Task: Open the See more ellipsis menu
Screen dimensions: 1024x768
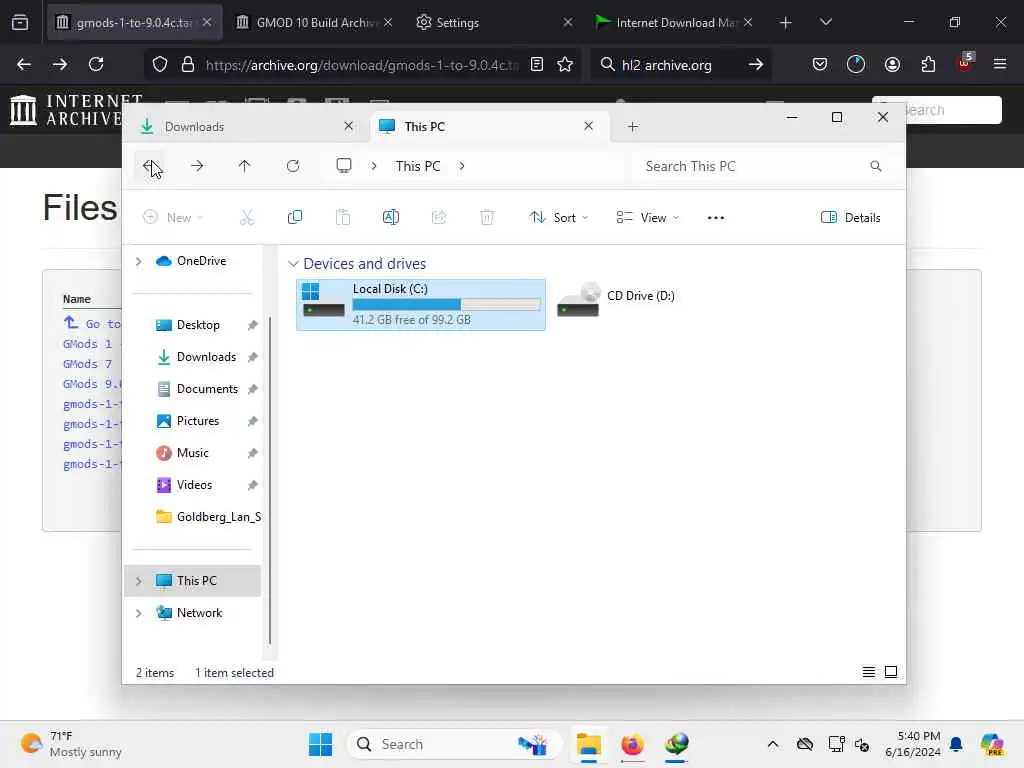Action: click(x=716, y=217)
